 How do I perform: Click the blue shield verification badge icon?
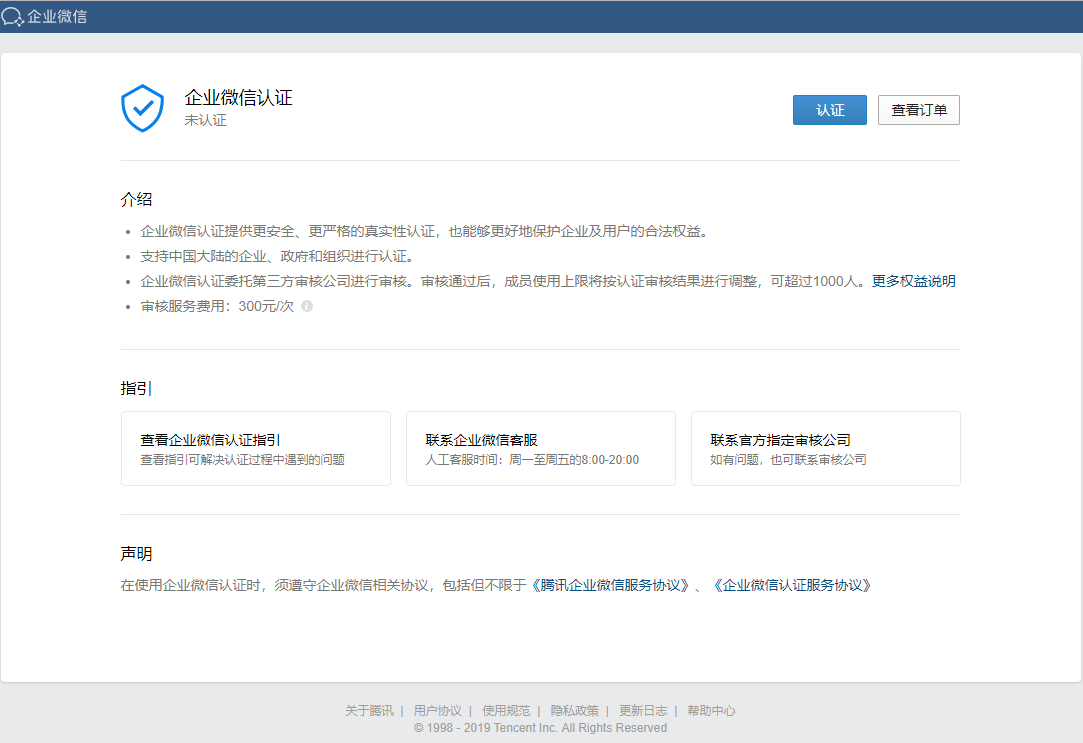tap(142, 107)
